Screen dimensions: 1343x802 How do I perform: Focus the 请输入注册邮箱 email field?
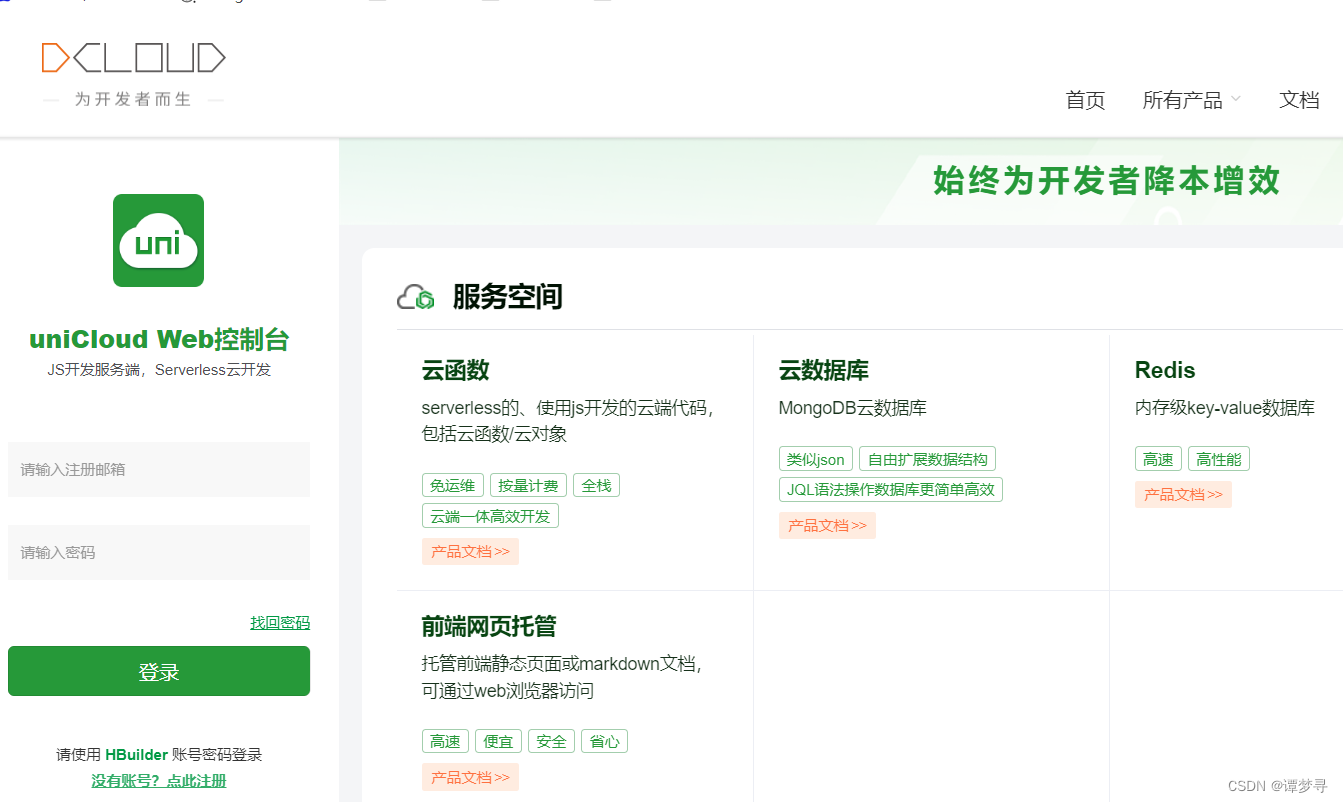coord(159,469)
